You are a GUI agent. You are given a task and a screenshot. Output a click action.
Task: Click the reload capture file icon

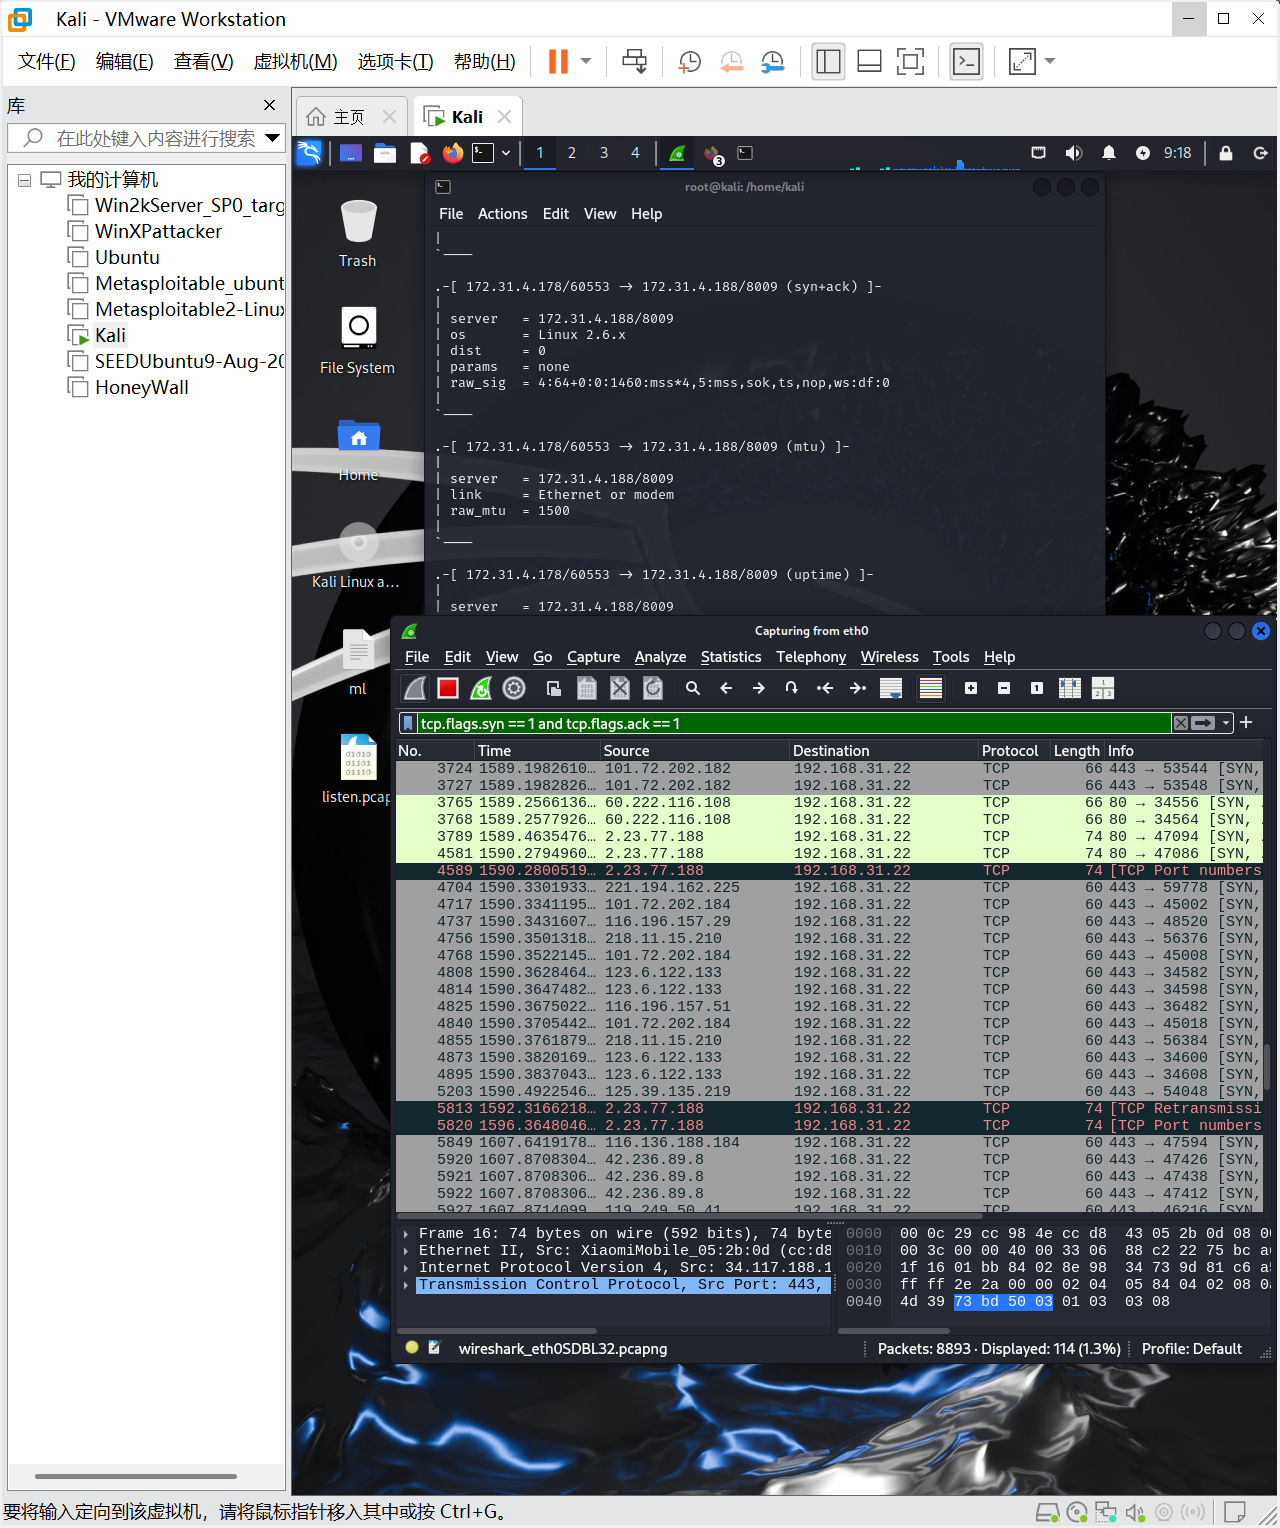[653, 688]
